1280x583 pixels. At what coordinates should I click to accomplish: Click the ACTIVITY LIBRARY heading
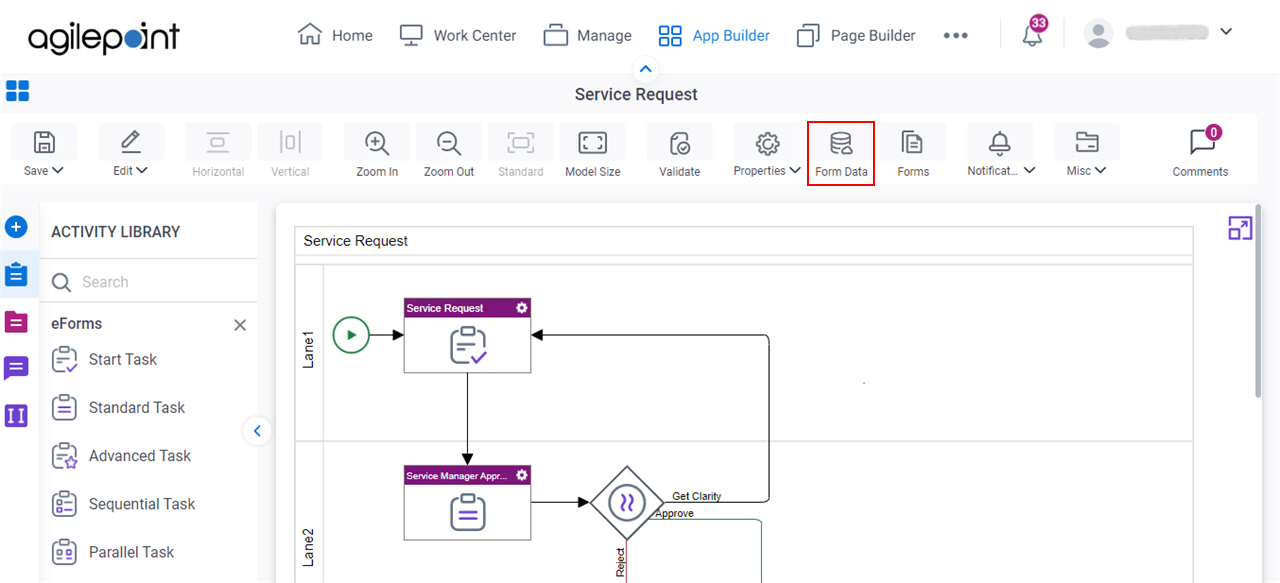tap(116, 232)
